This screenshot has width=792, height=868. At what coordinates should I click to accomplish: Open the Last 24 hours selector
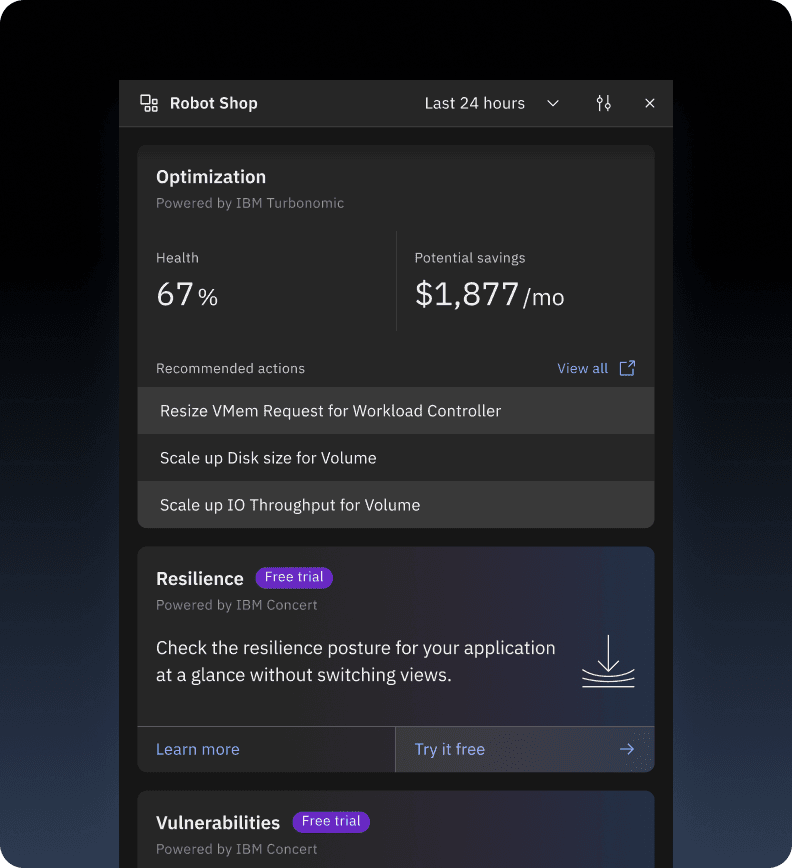pos(475,103)
